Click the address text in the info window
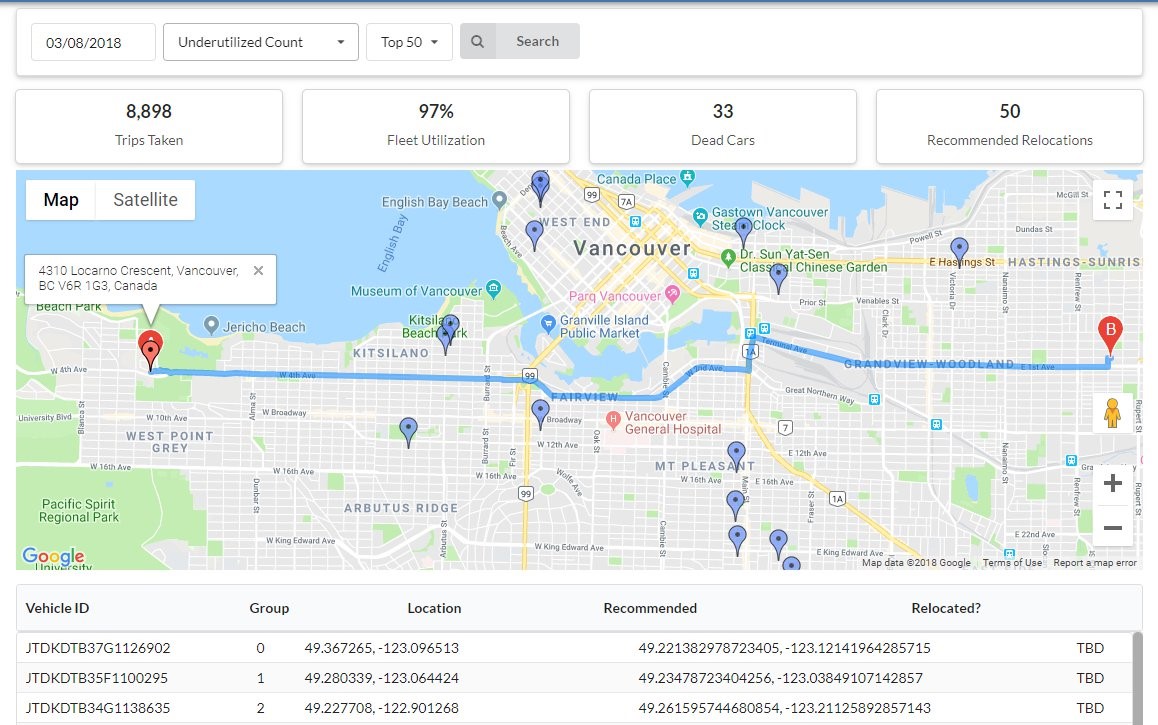 click(139, 278)
